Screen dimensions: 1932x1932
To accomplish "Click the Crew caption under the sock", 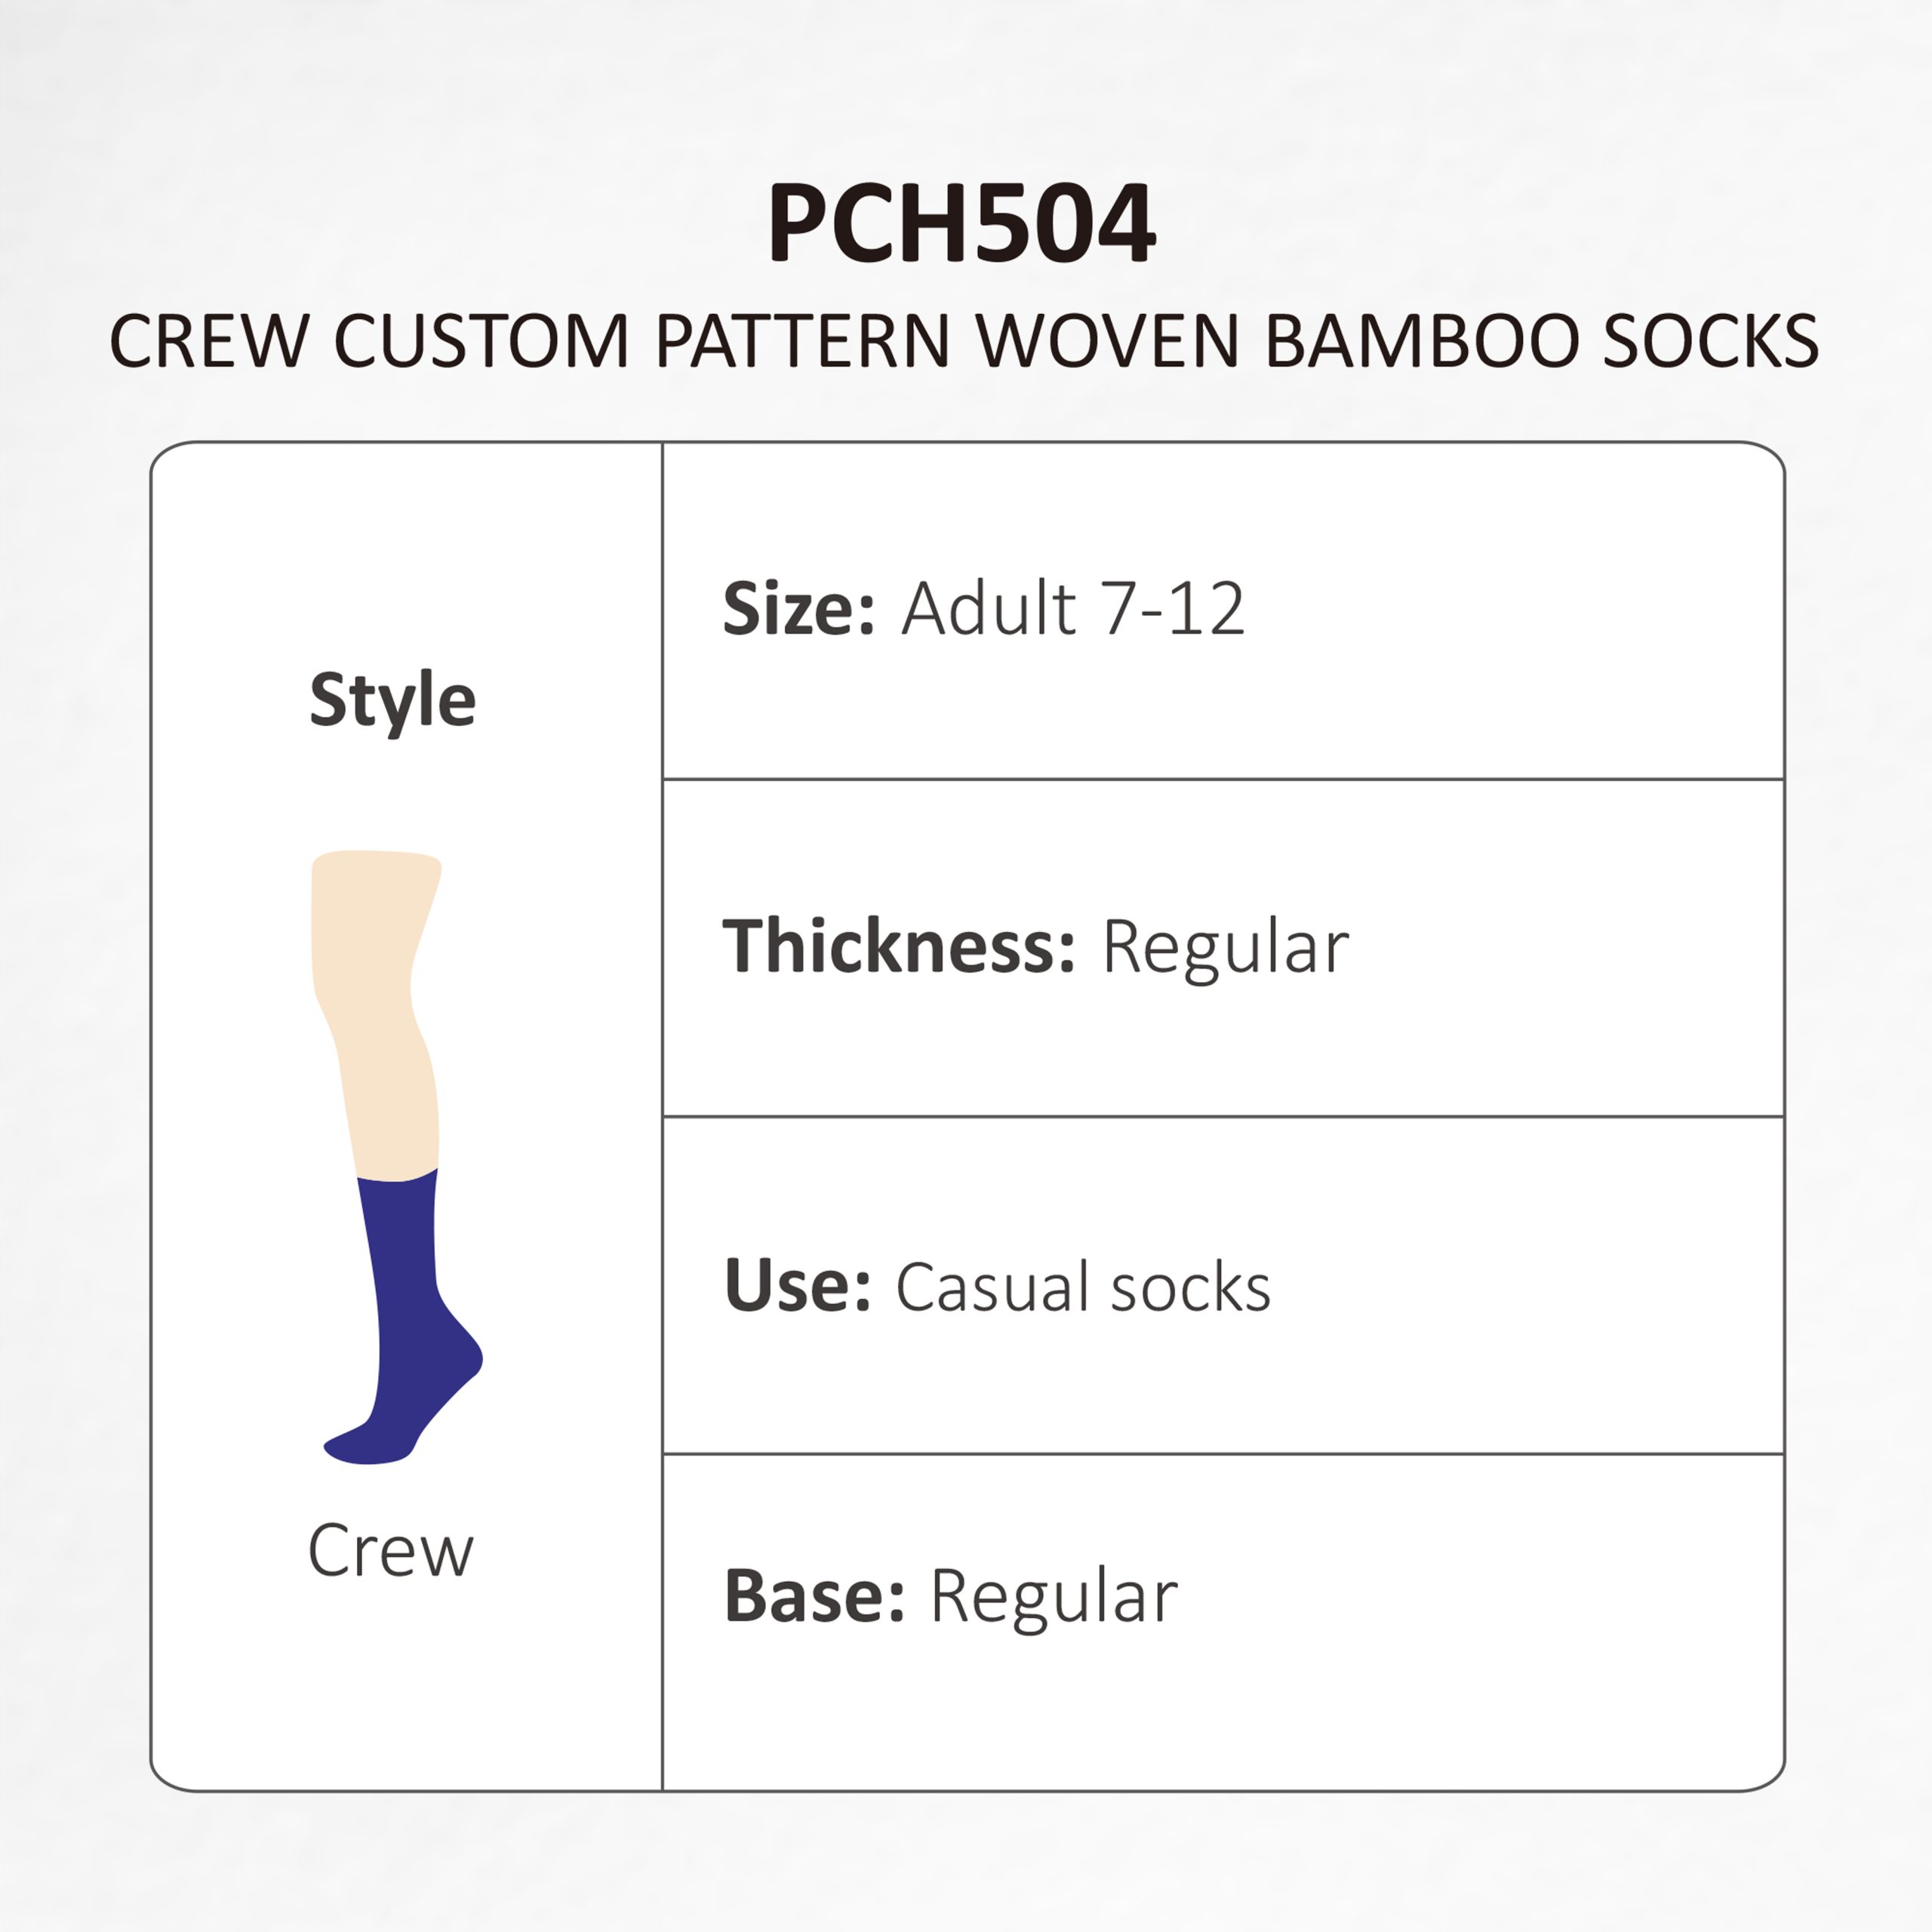I will [390, 1552].
